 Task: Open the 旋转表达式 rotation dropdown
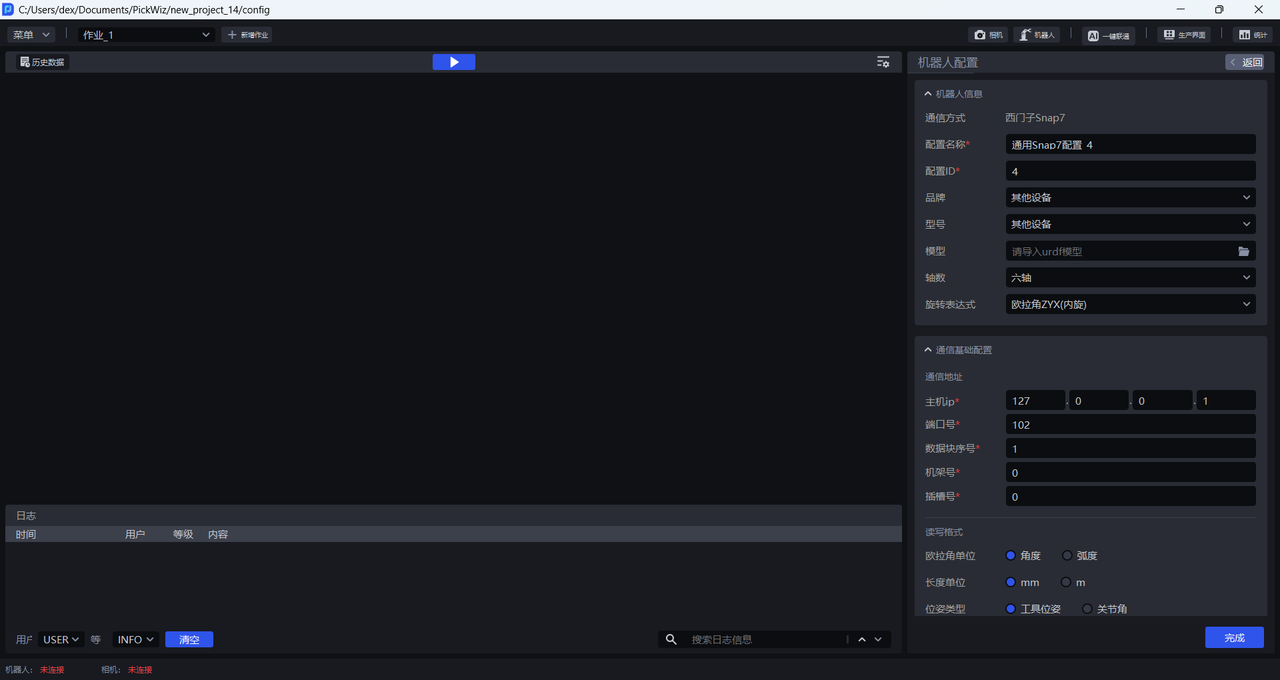coord(1130,304)
